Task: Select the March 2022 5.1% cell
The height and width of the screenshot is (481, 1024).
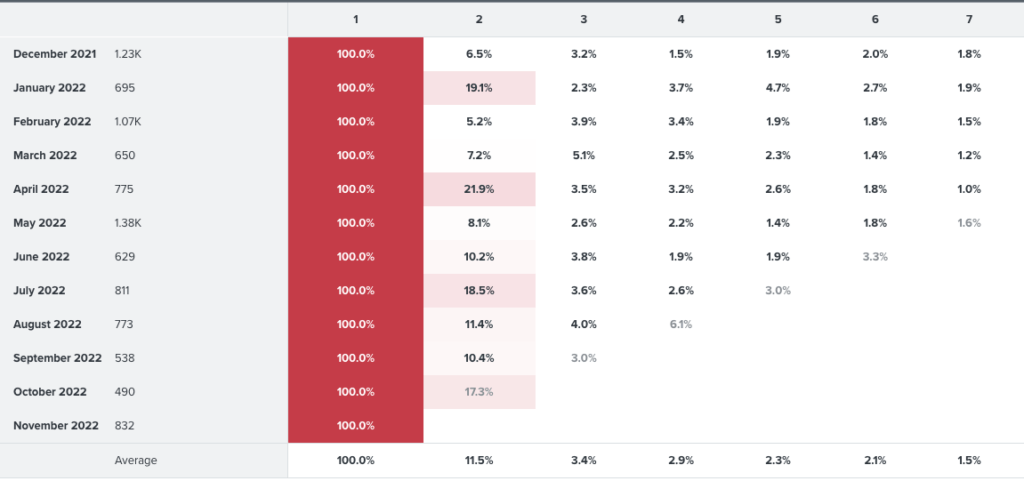Action: (x=583, y=155)
